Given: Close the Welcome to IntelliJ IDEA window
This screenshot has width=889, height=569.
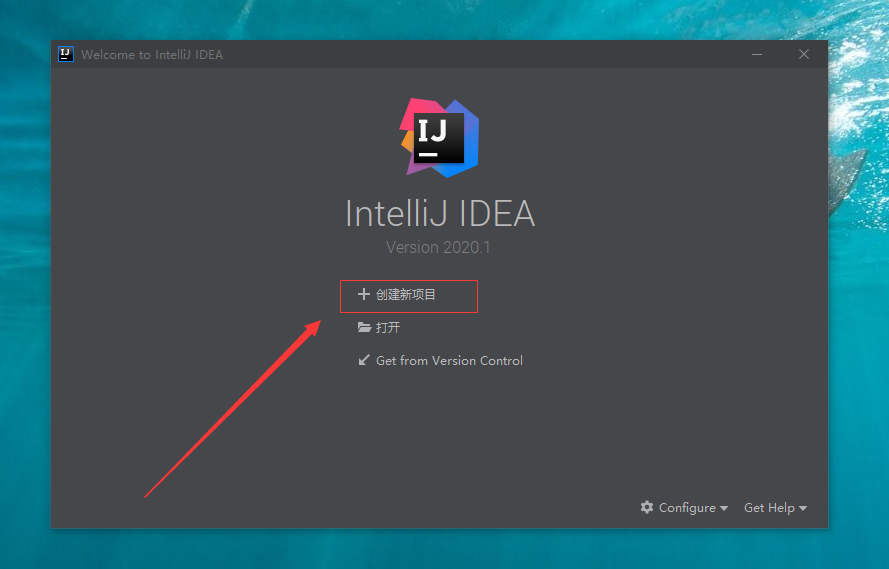Looking at the screenshot, I should (804, 54).
